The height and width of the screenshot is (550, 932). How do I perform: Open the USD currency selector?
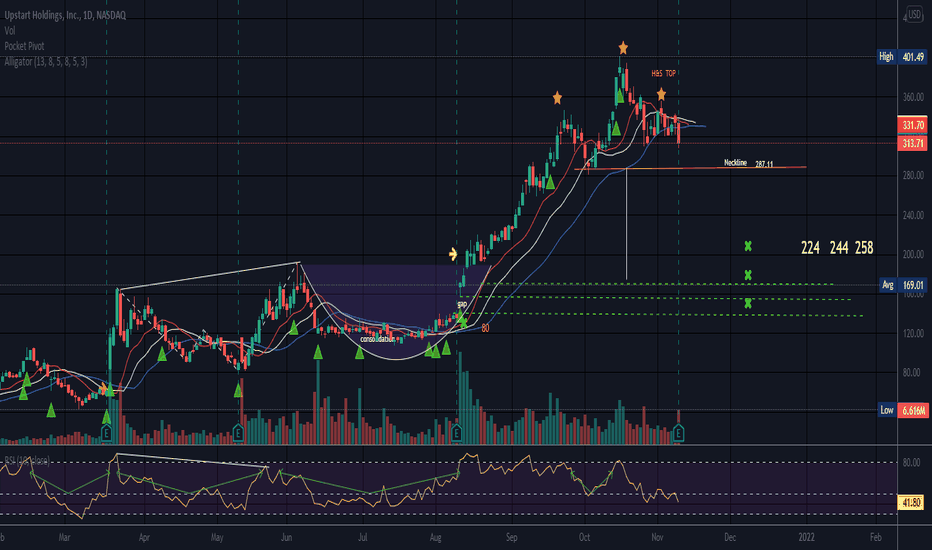pos(914,14)
